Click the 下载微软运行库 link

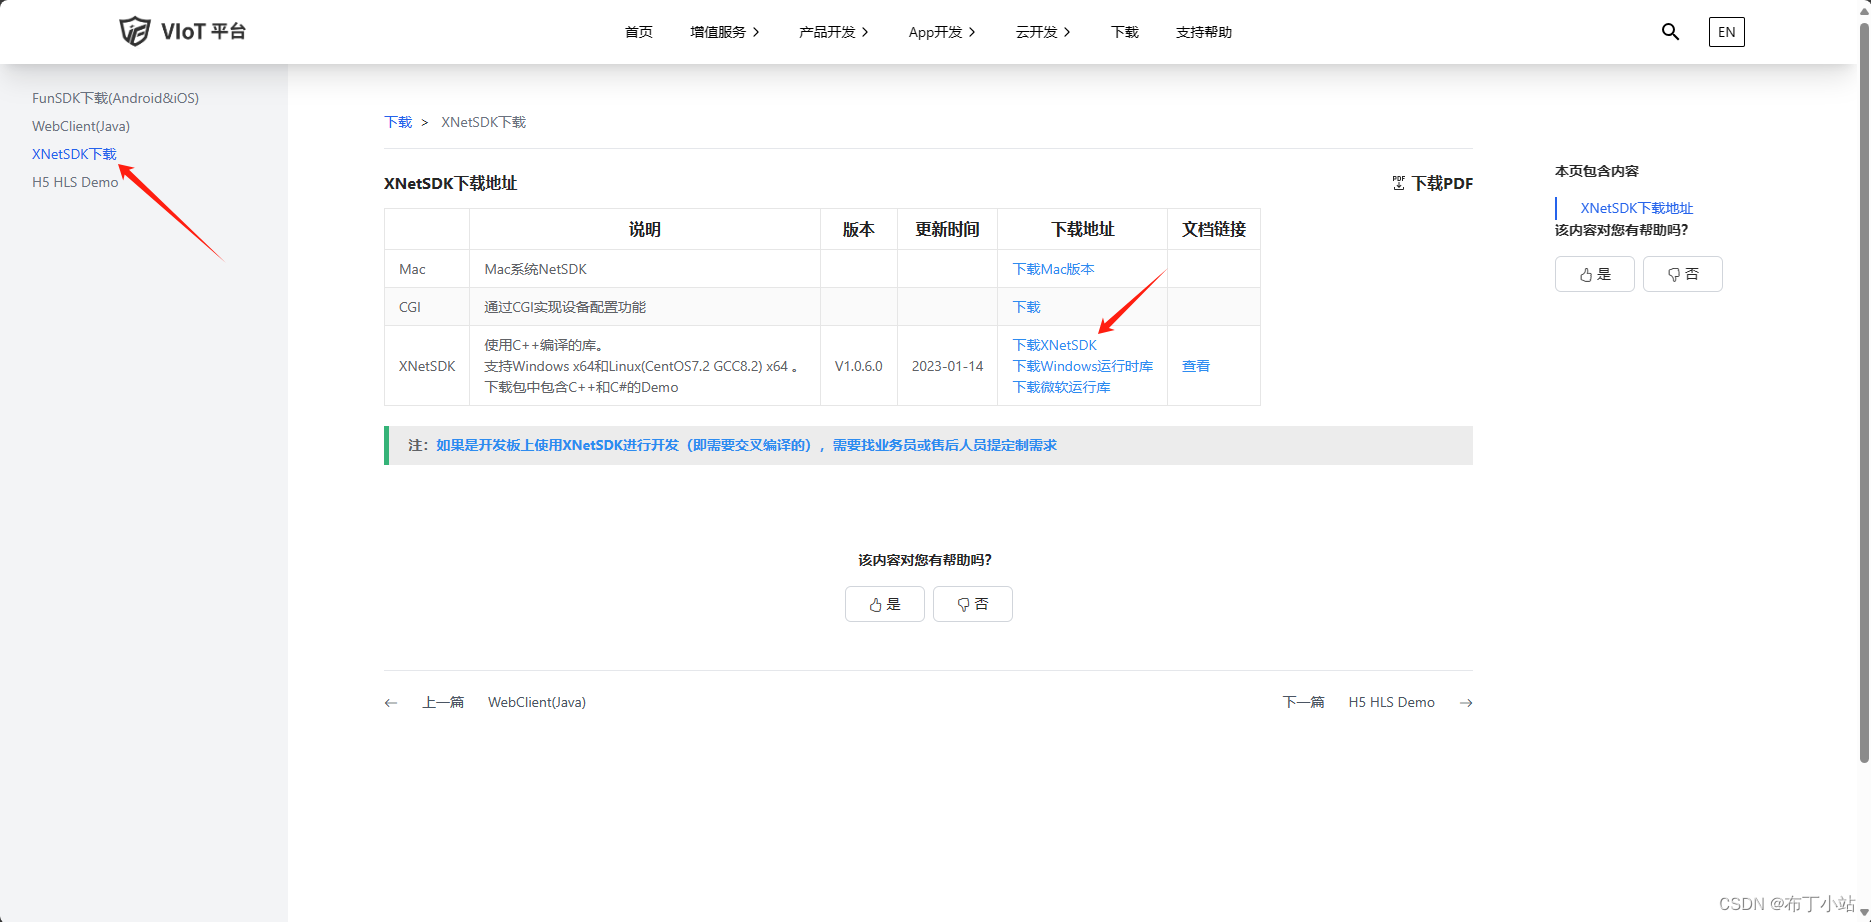[x=1061, y=387]
